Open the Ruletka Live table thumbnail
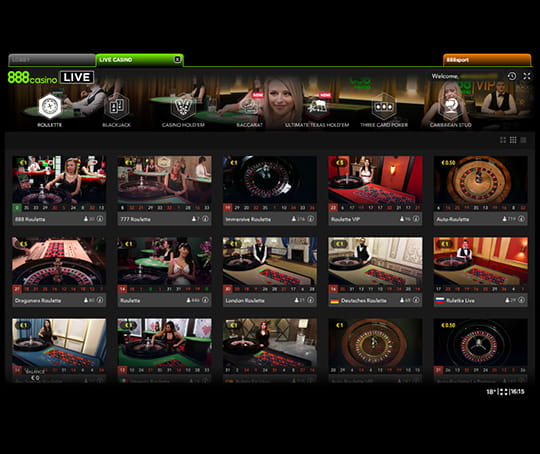This screenshot has height=454, width=540. pyautogui.click(x=481, y=261)
